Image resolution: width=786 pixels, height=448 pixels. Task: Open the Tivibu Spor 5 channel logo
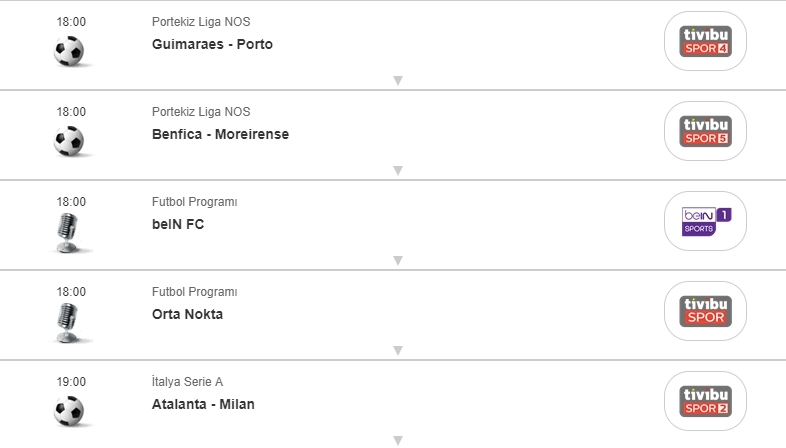705,131
